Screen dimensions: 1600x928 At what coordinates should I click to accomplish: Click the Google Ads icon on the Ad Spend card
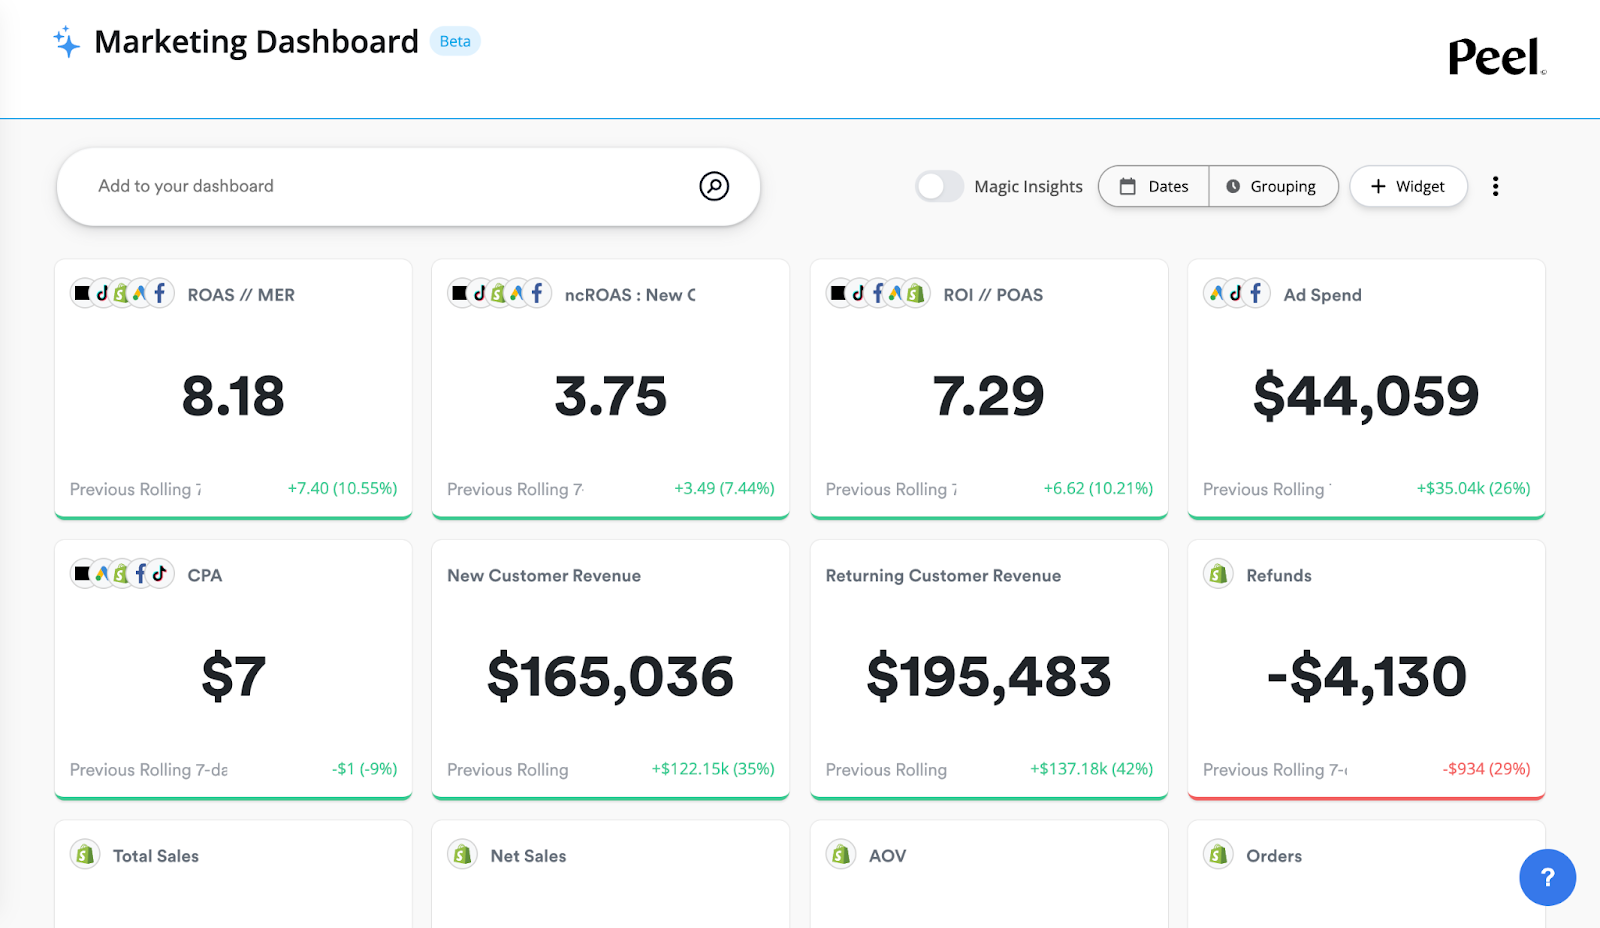click(x=1217, y=293)
